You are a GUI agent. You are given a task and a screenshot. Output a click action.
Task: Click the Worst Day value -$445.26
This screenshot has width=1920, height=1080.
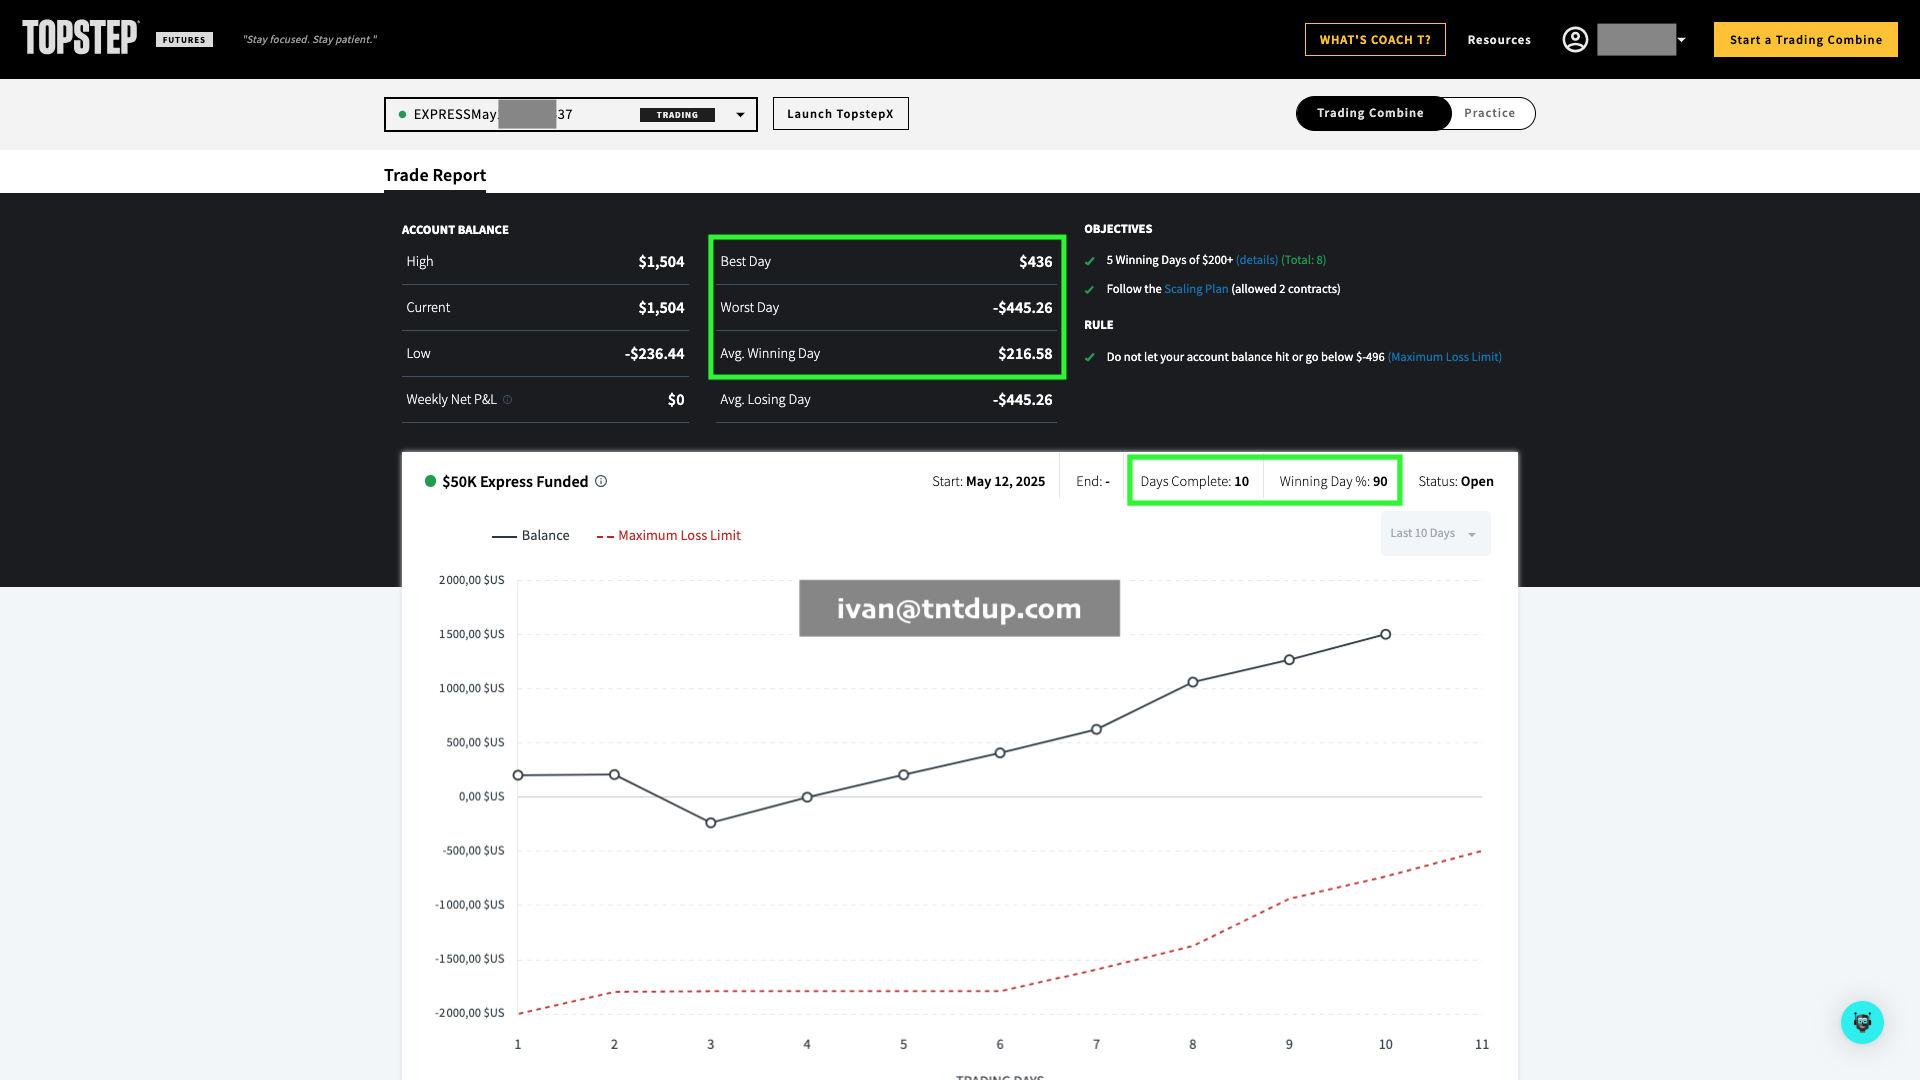[1022, 308]
